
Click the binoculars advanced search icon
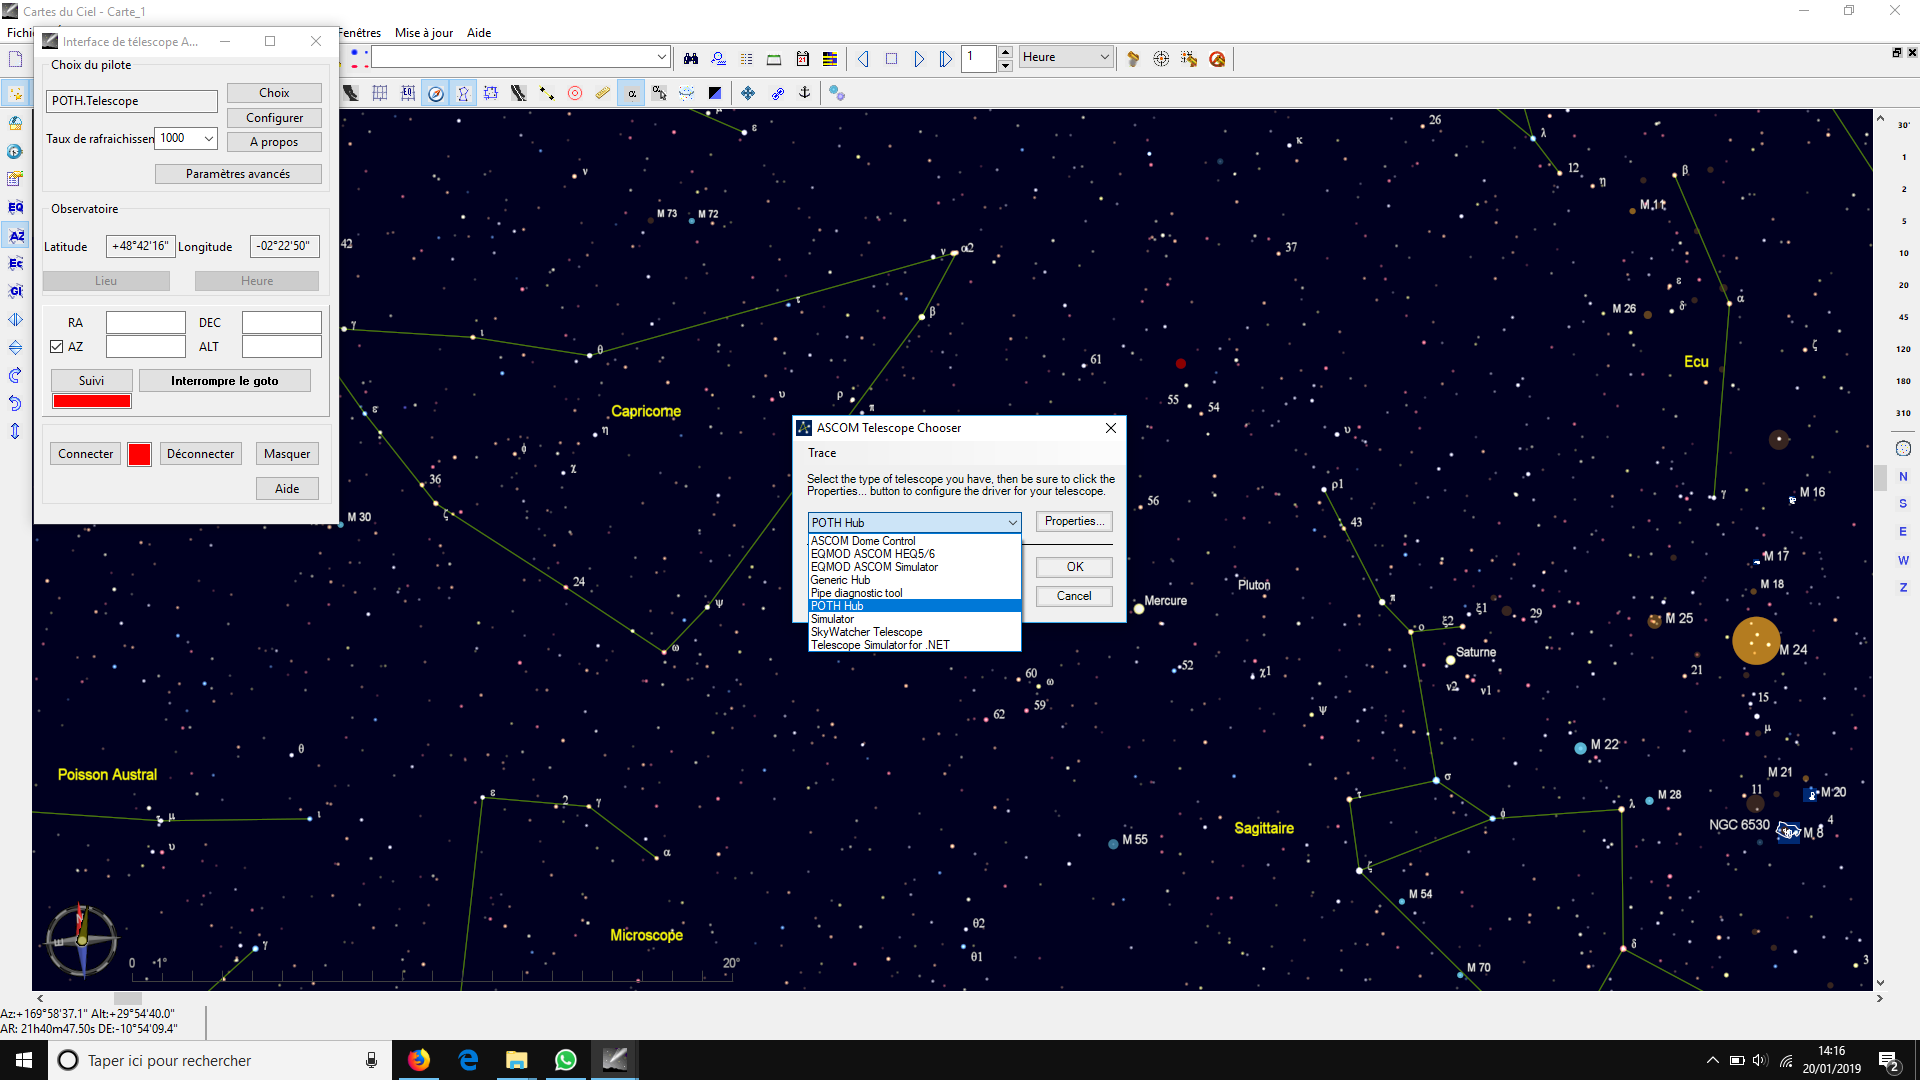pyautogui.click(x=690, y=59)
